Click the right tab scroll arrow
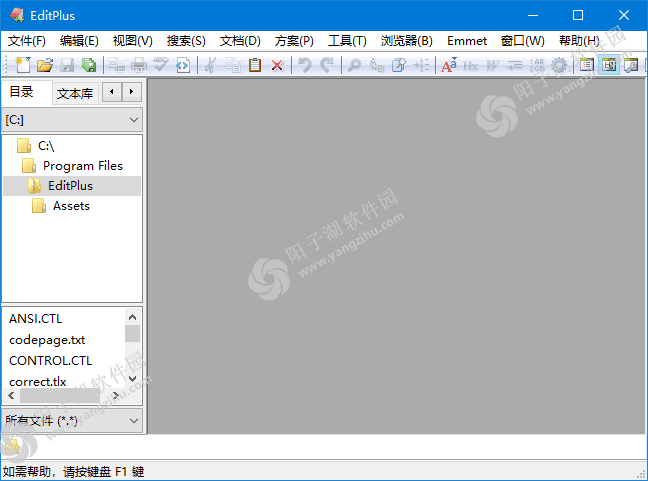This screenshot has width=648, height=481. tap(131, 91)
